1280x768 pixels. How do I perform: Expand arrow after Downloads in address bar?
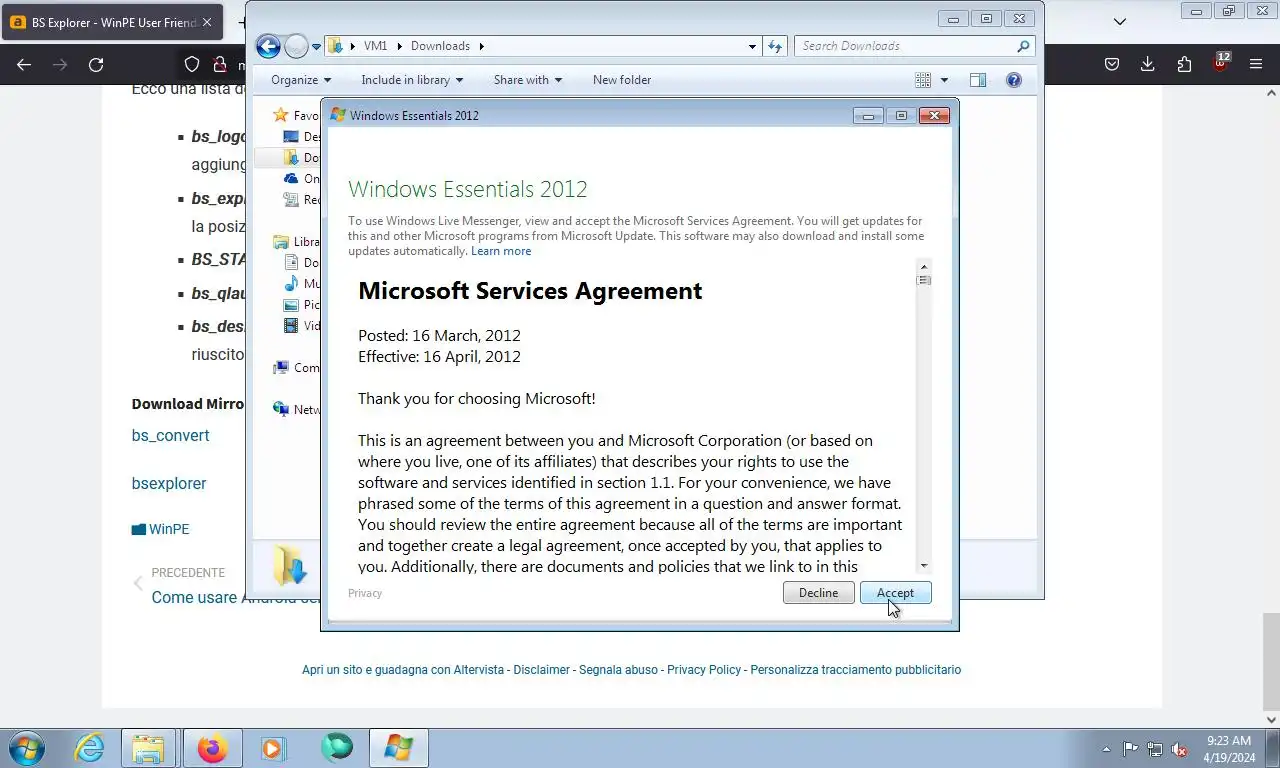pos(481,46)
